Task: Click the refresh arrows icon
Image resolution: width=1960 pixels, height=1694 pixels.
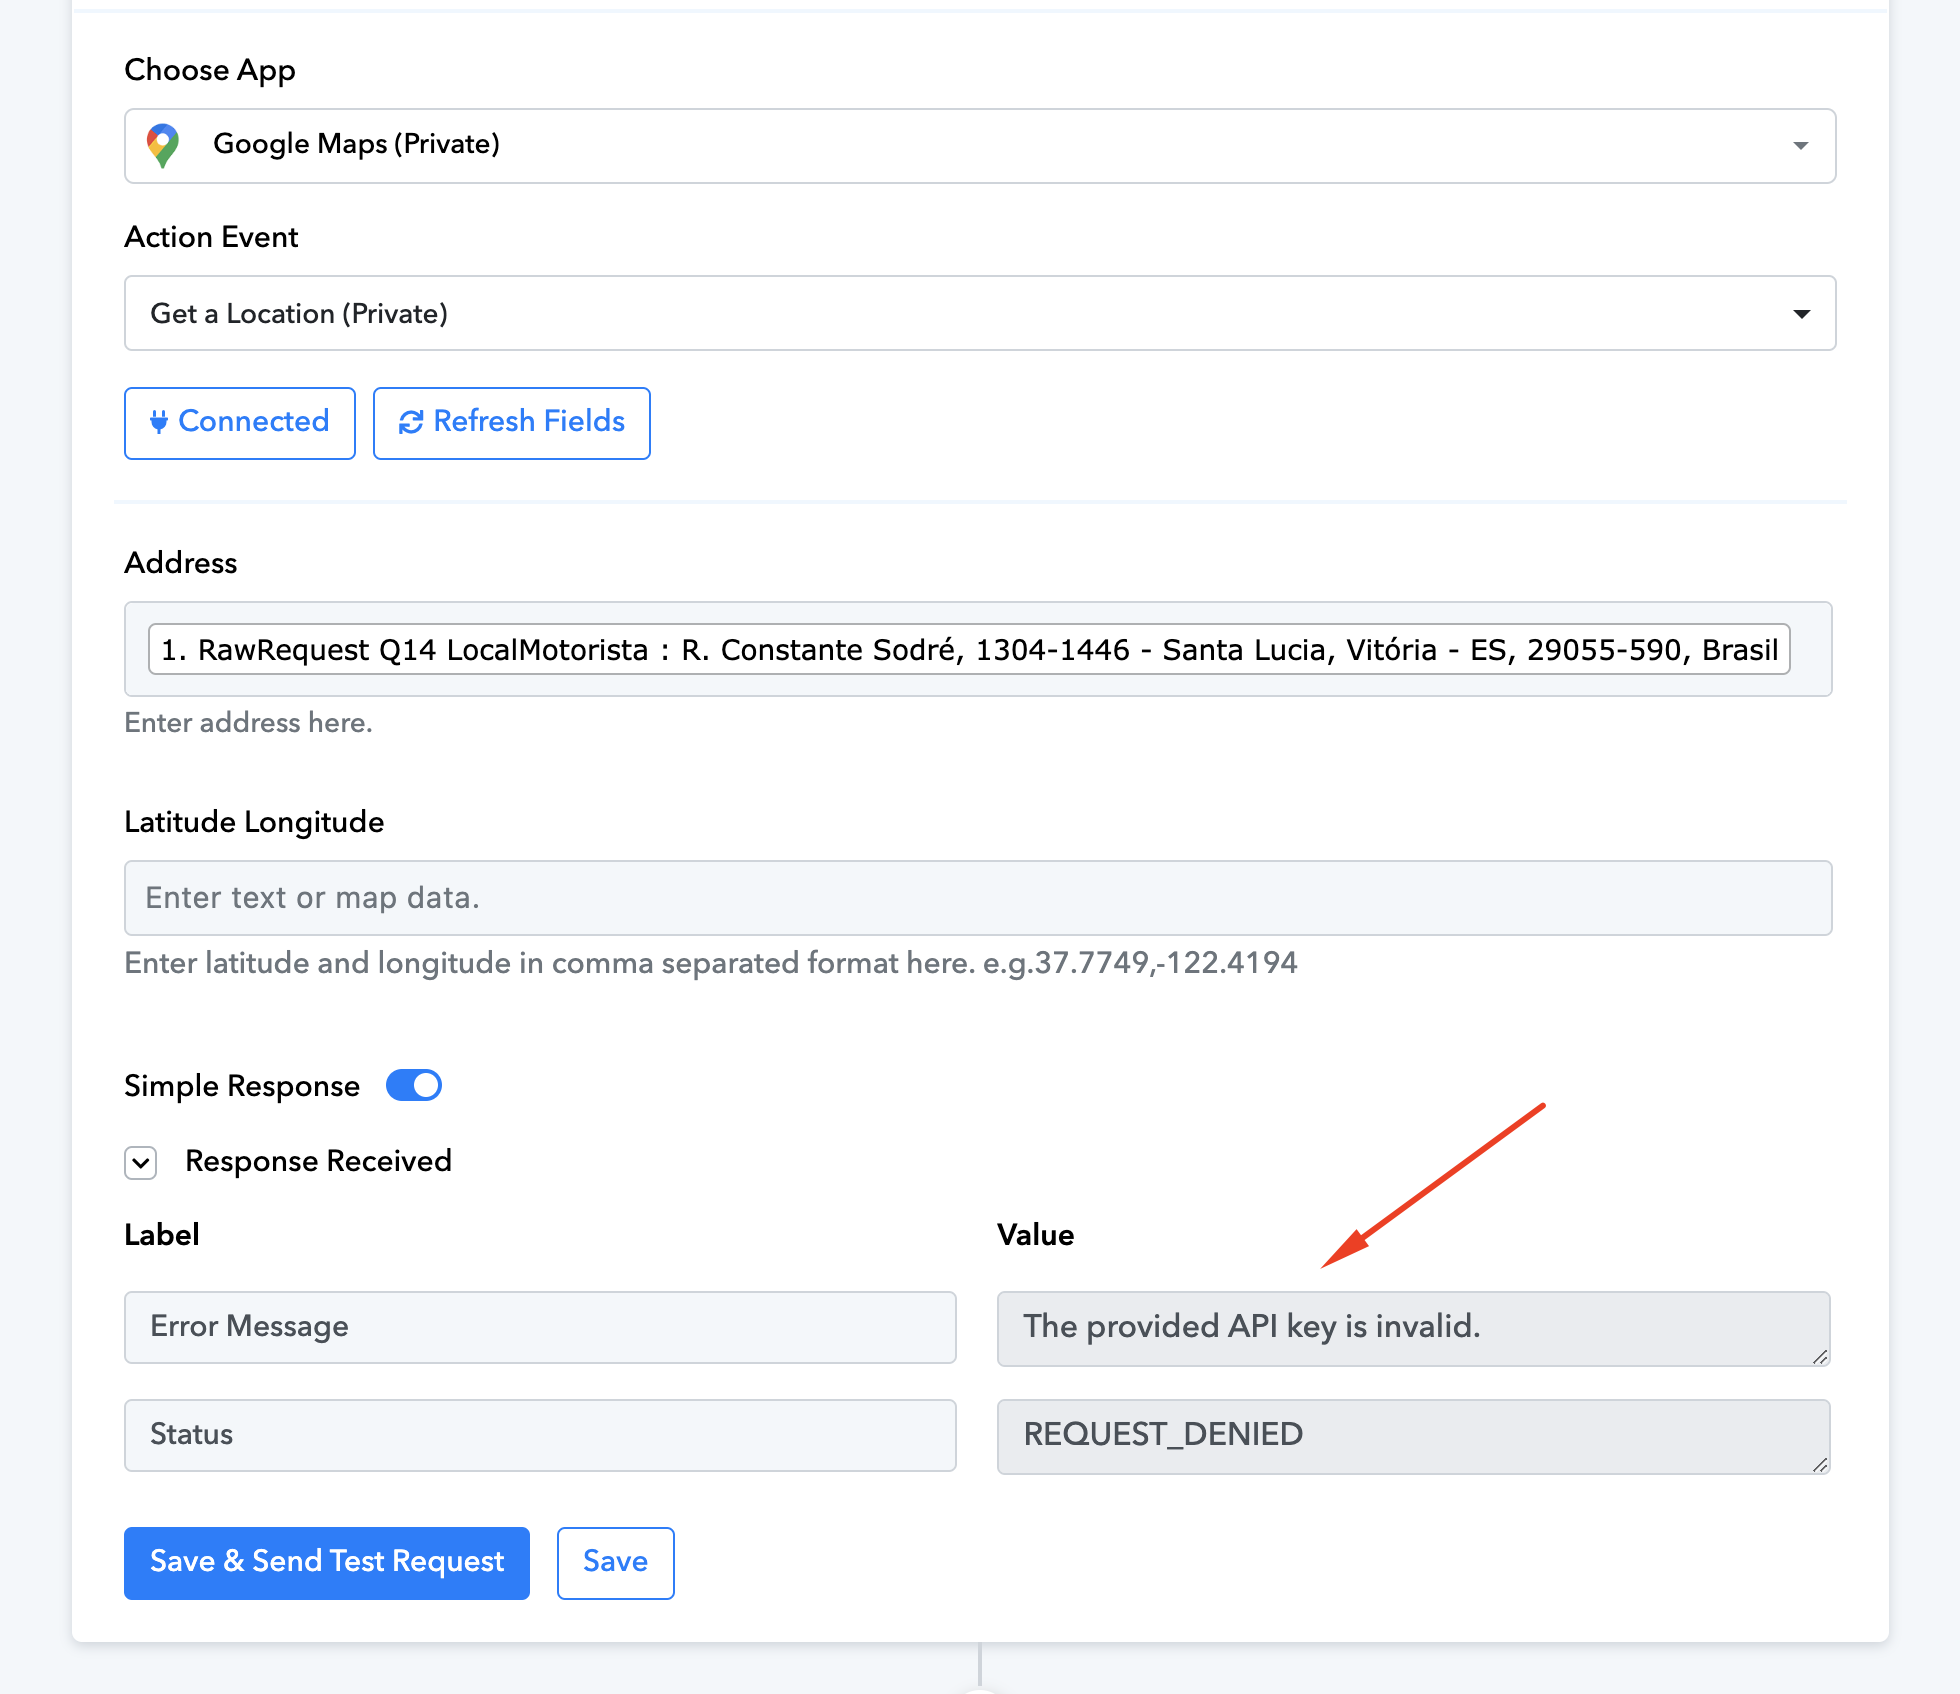Action: 411,422
